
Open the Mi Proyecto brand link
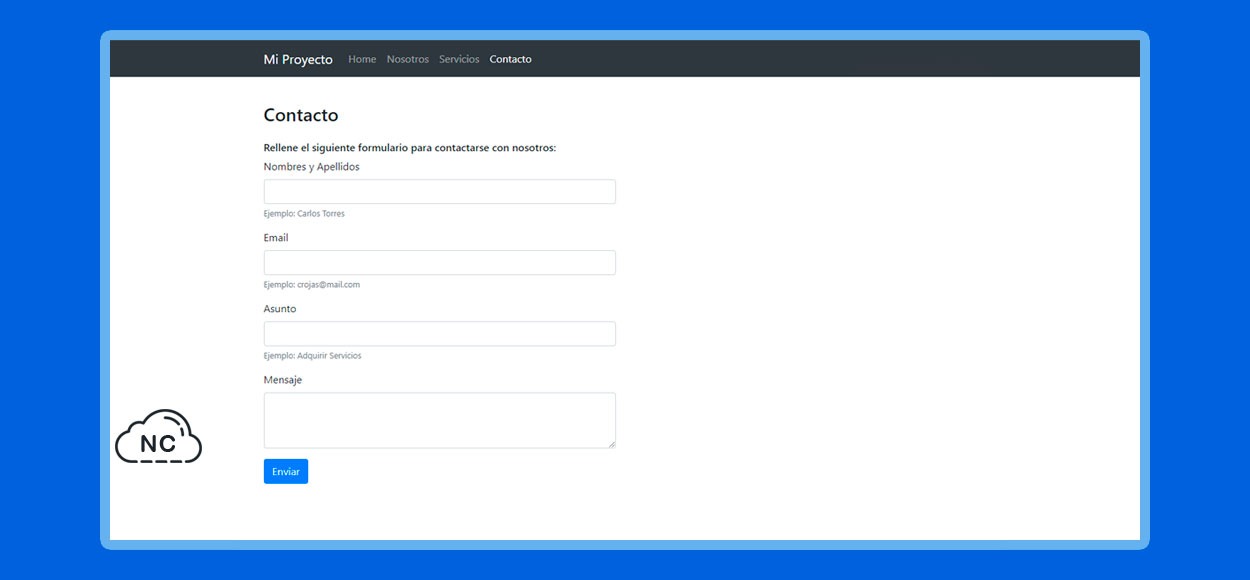click(x=298, y=59)
